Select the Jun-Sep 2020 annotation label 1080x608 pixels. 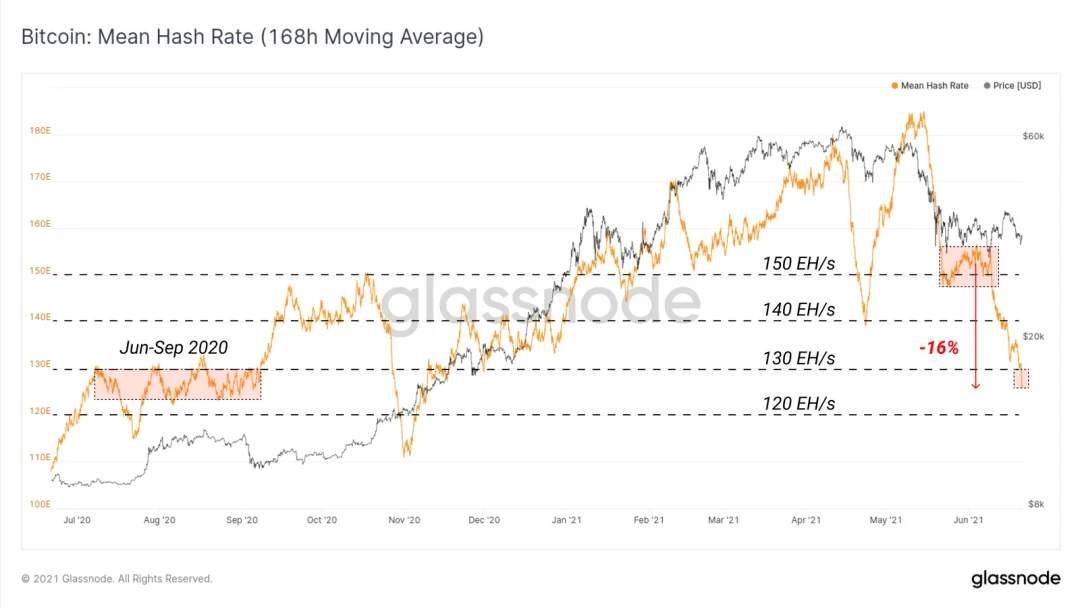(x=174, y=347)
